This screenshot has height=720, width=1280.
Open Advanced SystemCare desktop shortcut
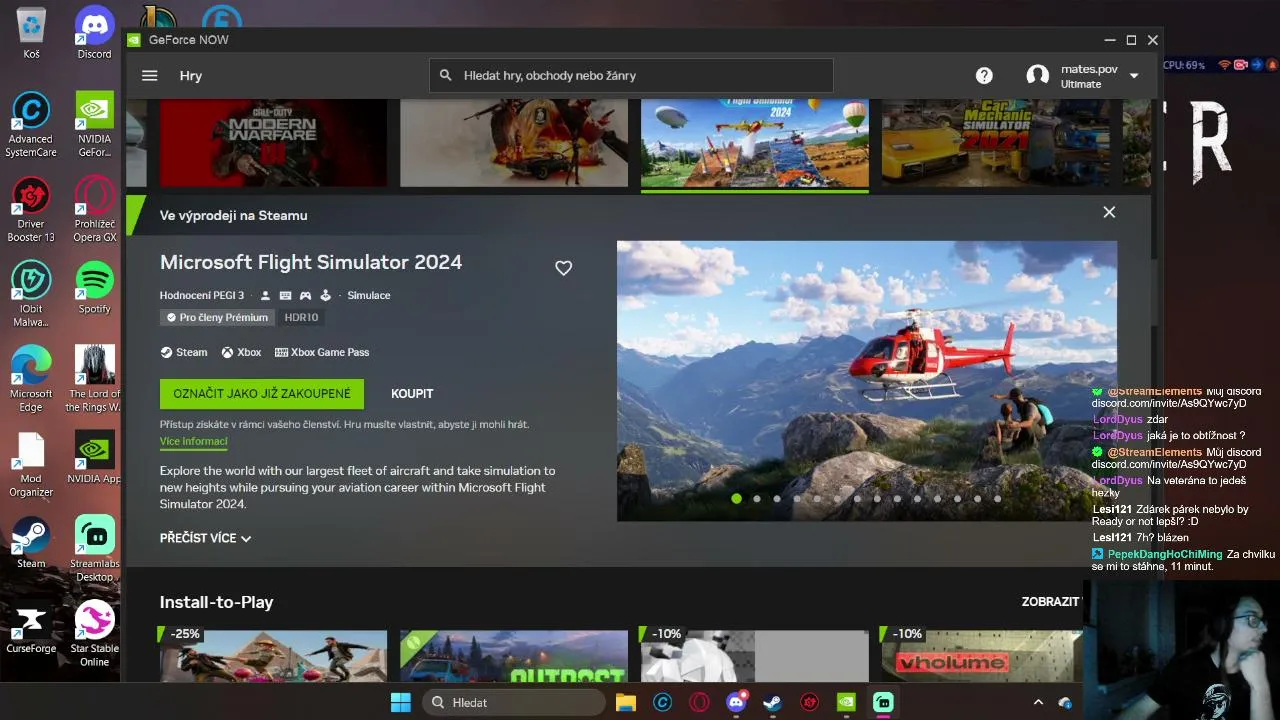pos(31,125)
